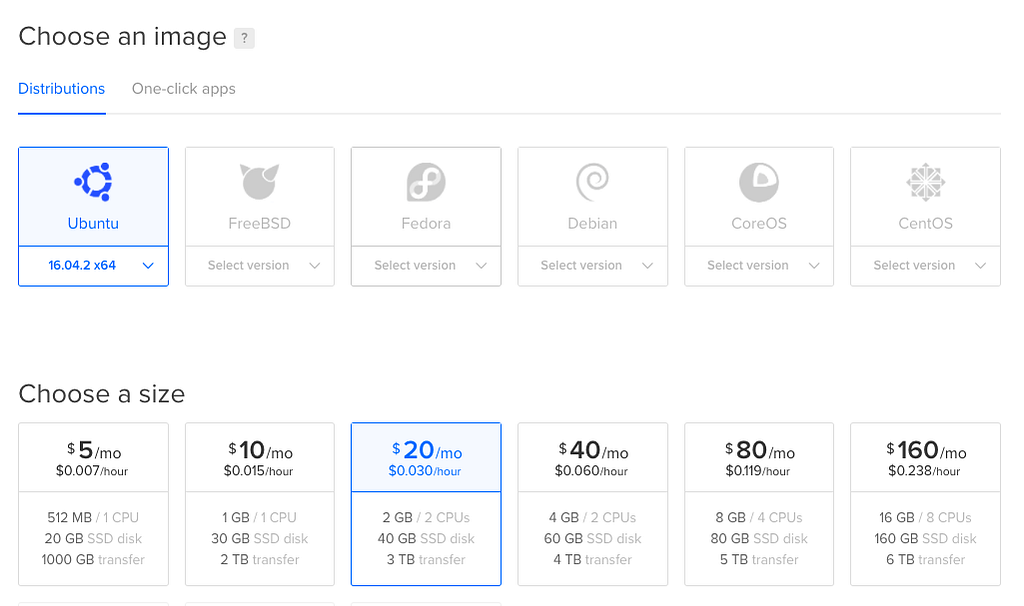Open the One-click apps tab
The width and height of the screenshot is (1024, 606).
coord(184,89)
